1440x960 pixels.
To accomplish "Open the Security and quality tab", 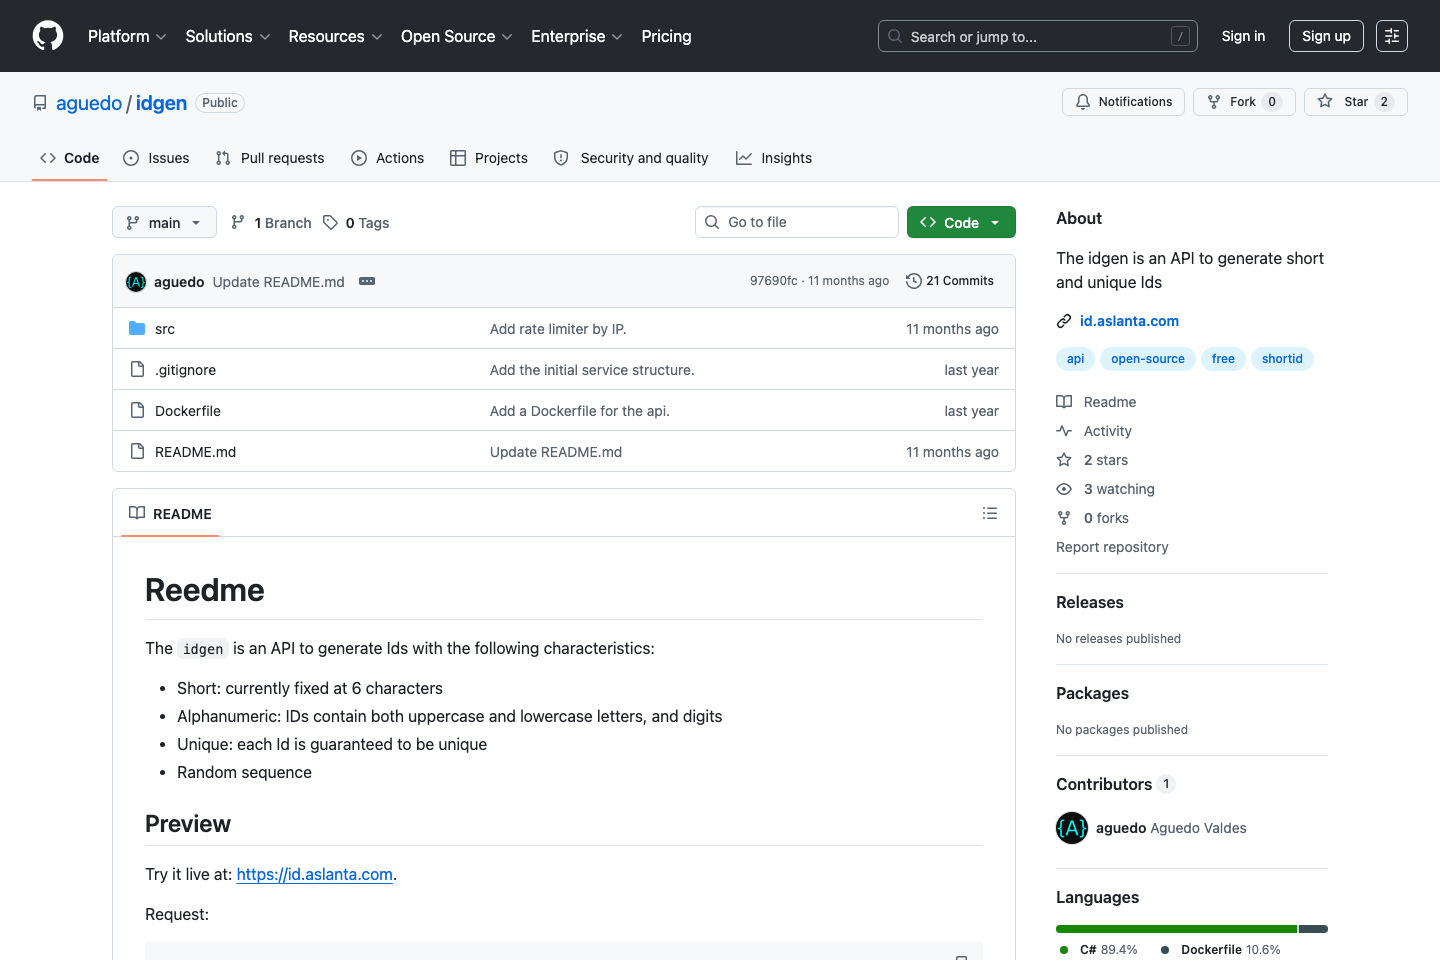I will 631,157.
